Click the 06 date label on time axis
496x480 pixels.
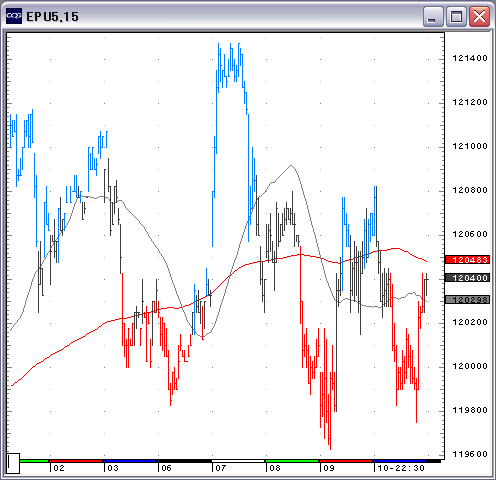click(x=166, y=468)
